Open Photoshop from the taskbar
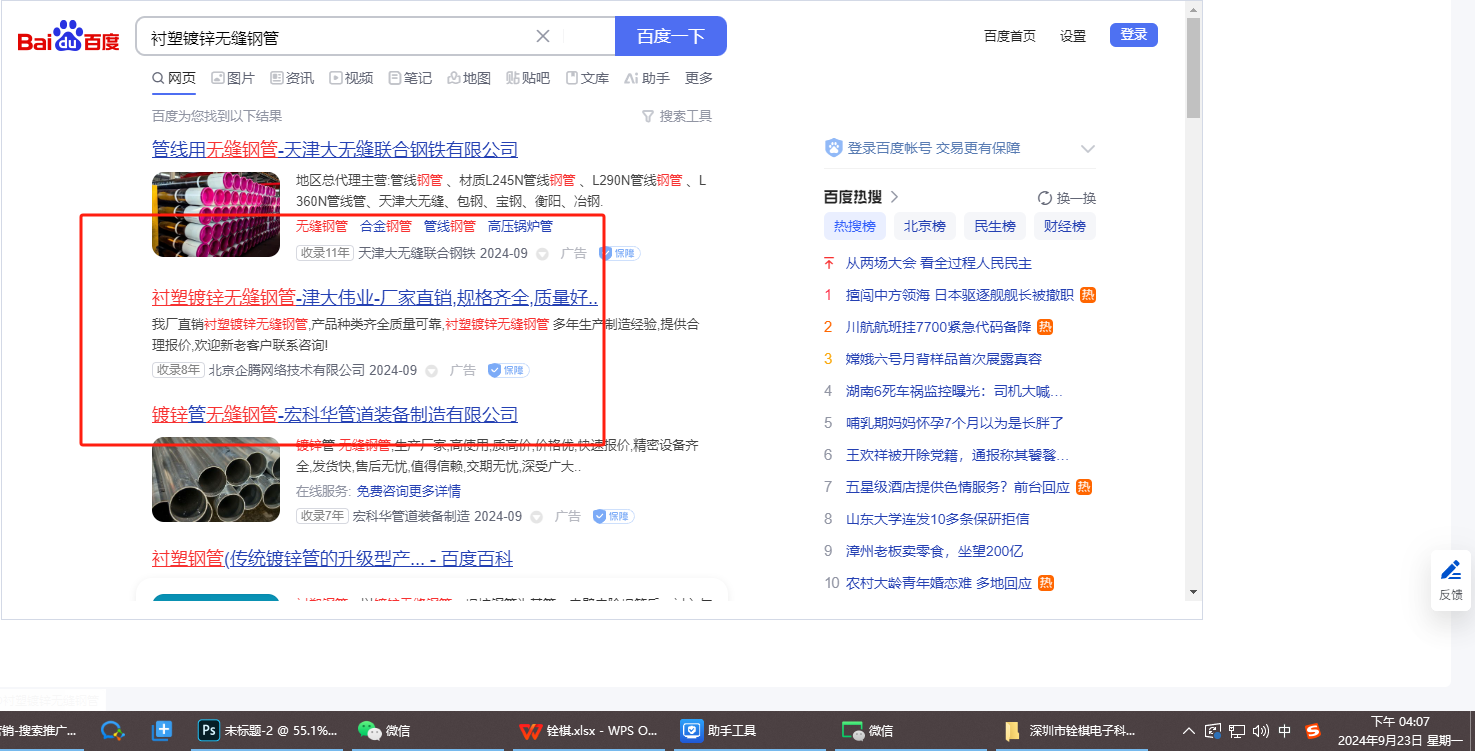Screen dimensions: 1475x751 click(x=209, y=731)
